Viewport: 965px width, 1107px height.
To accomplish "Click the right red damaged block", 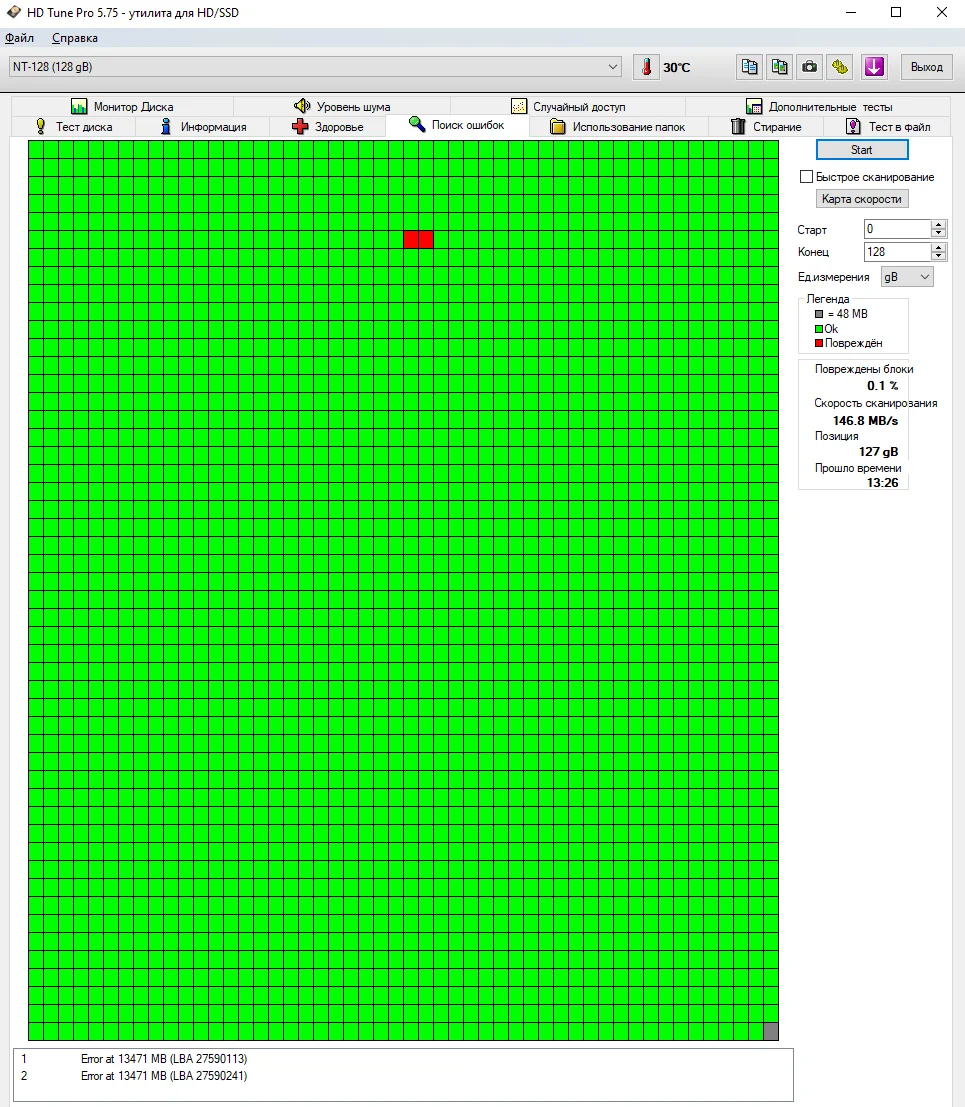I will (426, 239).
